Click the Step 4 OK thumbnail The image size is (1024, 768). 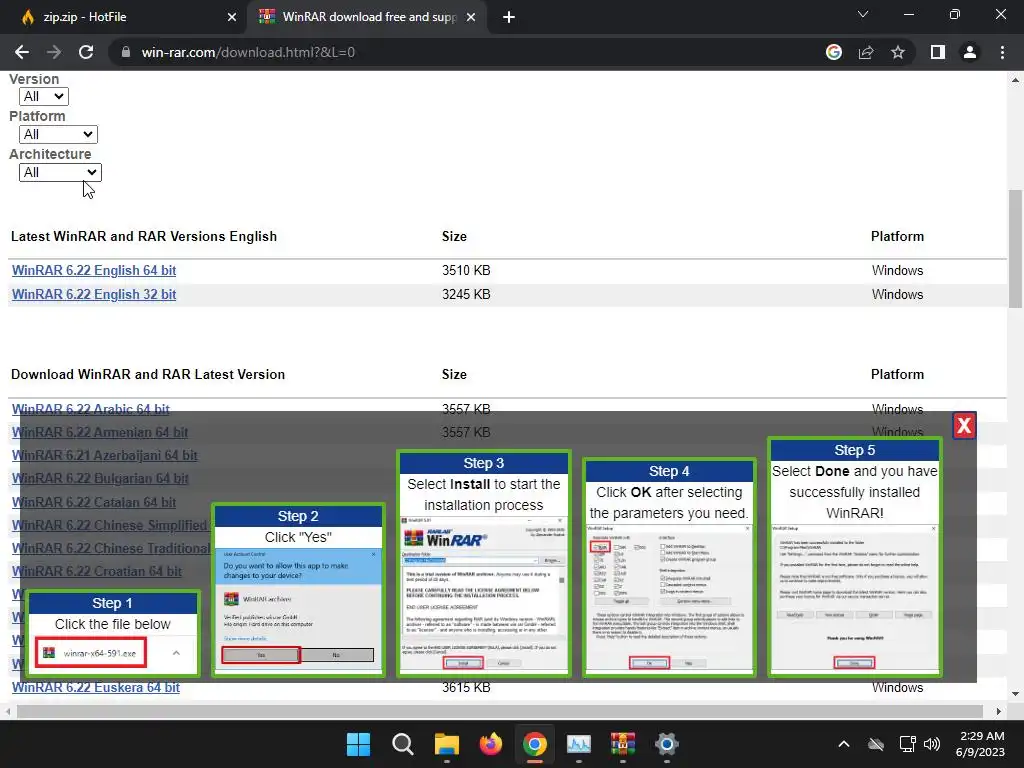pos(669,567)
